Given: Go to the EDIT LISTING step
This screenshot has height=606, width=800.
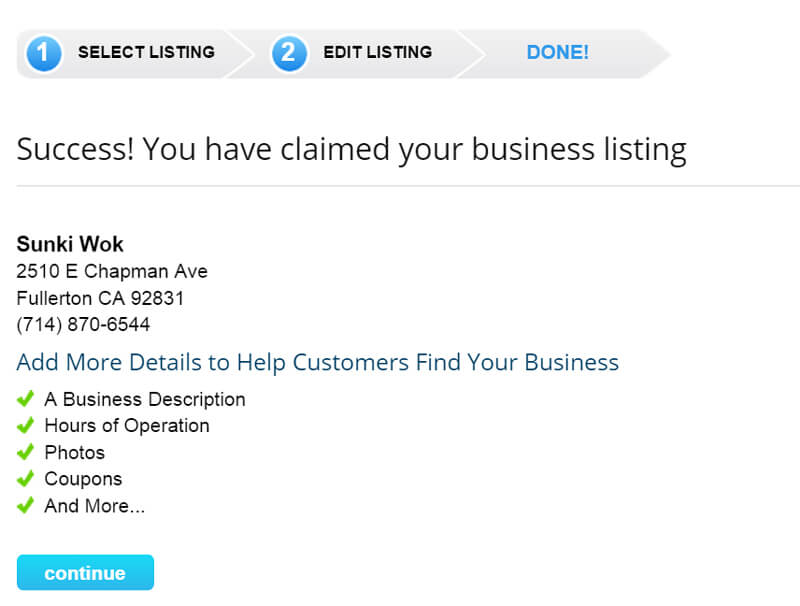Looking at the screenshot, I should 378,52.
